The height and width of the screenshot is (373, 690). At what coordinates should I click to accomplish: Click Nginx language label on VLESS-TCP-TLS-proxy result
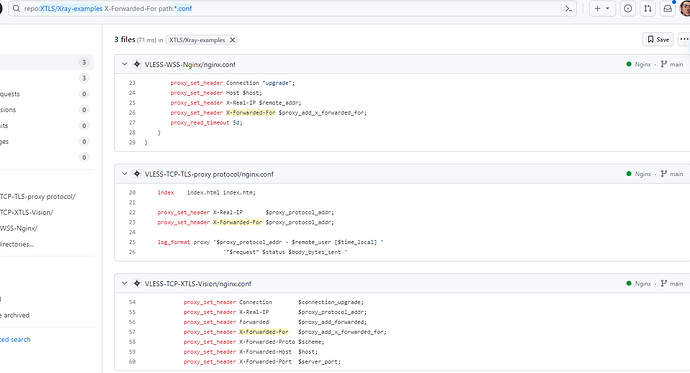[x=643, y=174]
